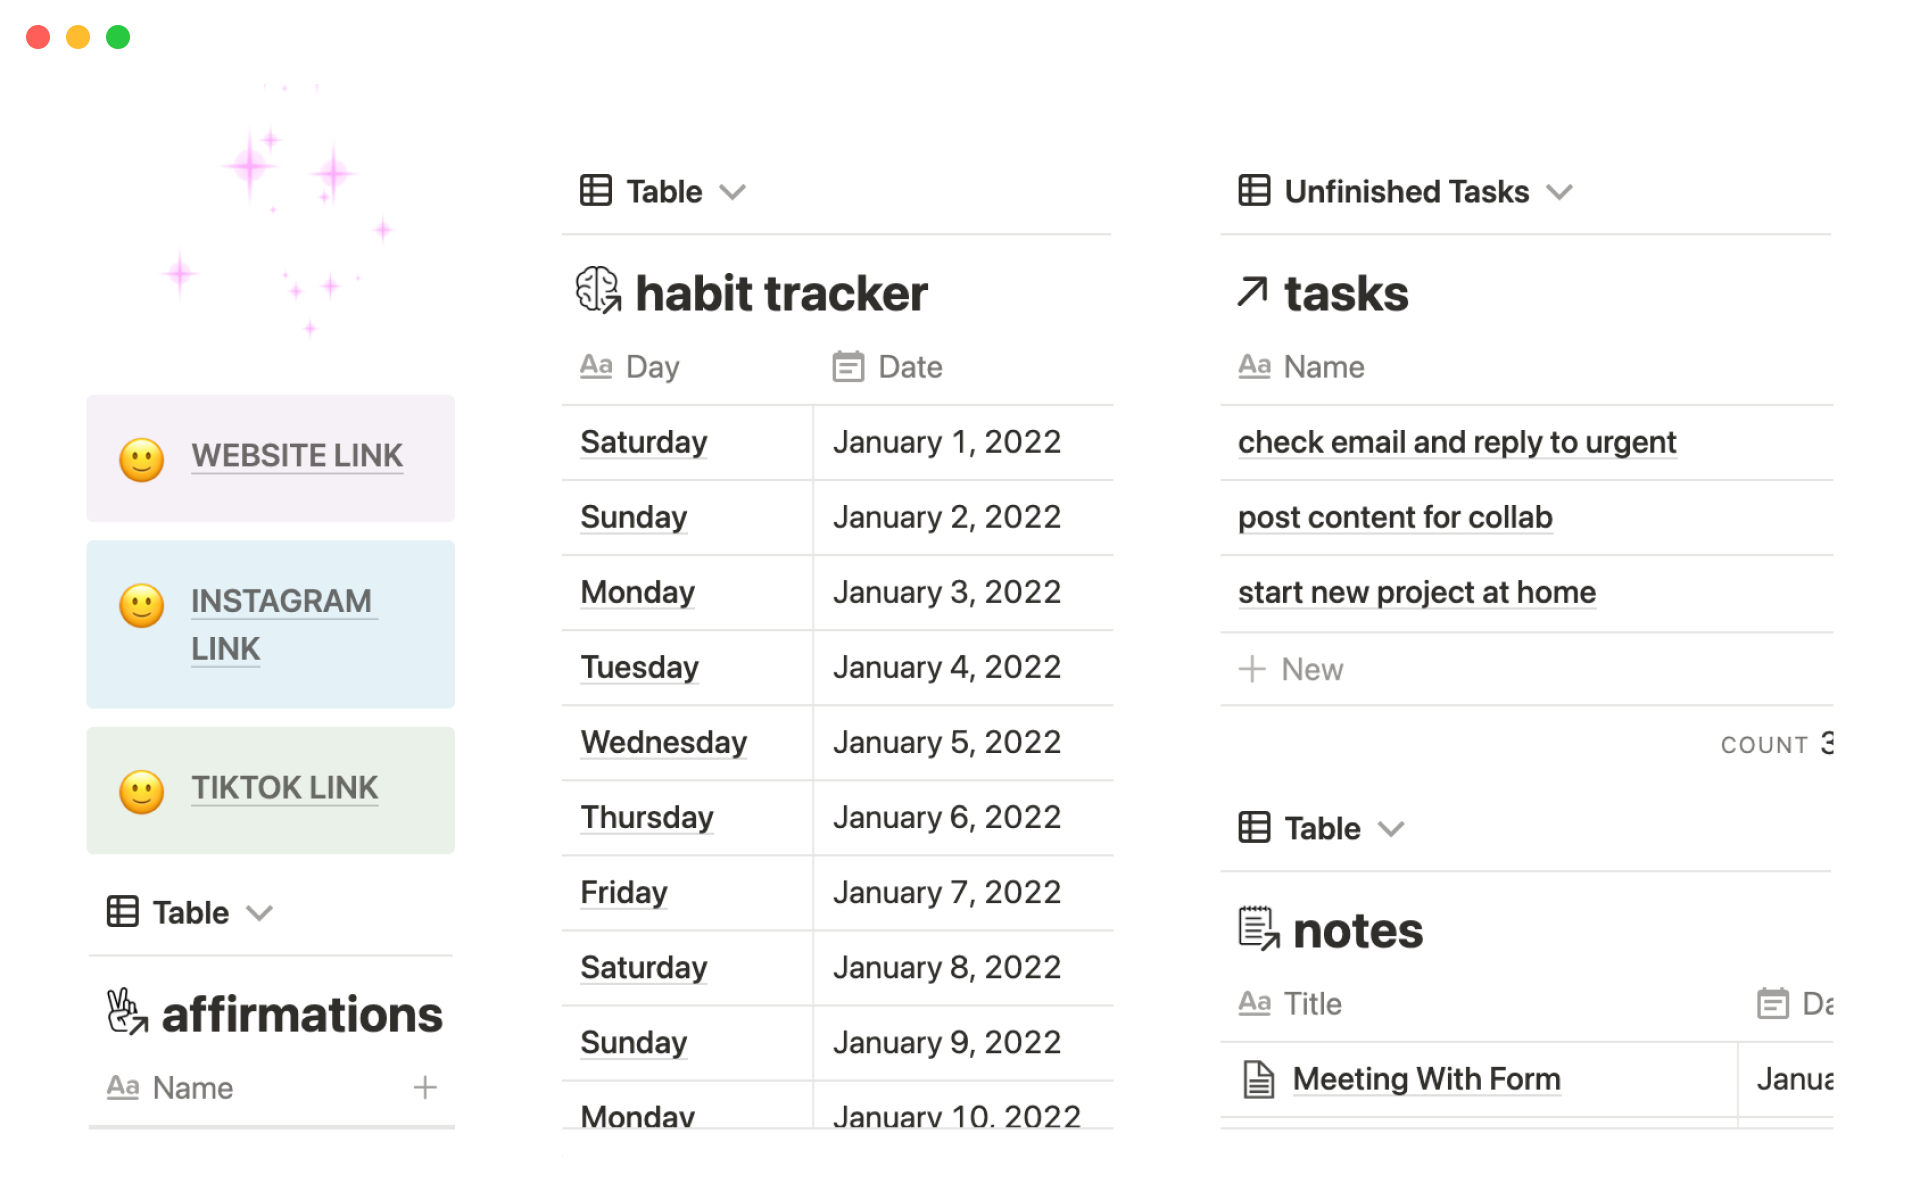1920x1200 pixels.
Task: Select the Title column header in notes
Action: [x=1311, y=1004]
